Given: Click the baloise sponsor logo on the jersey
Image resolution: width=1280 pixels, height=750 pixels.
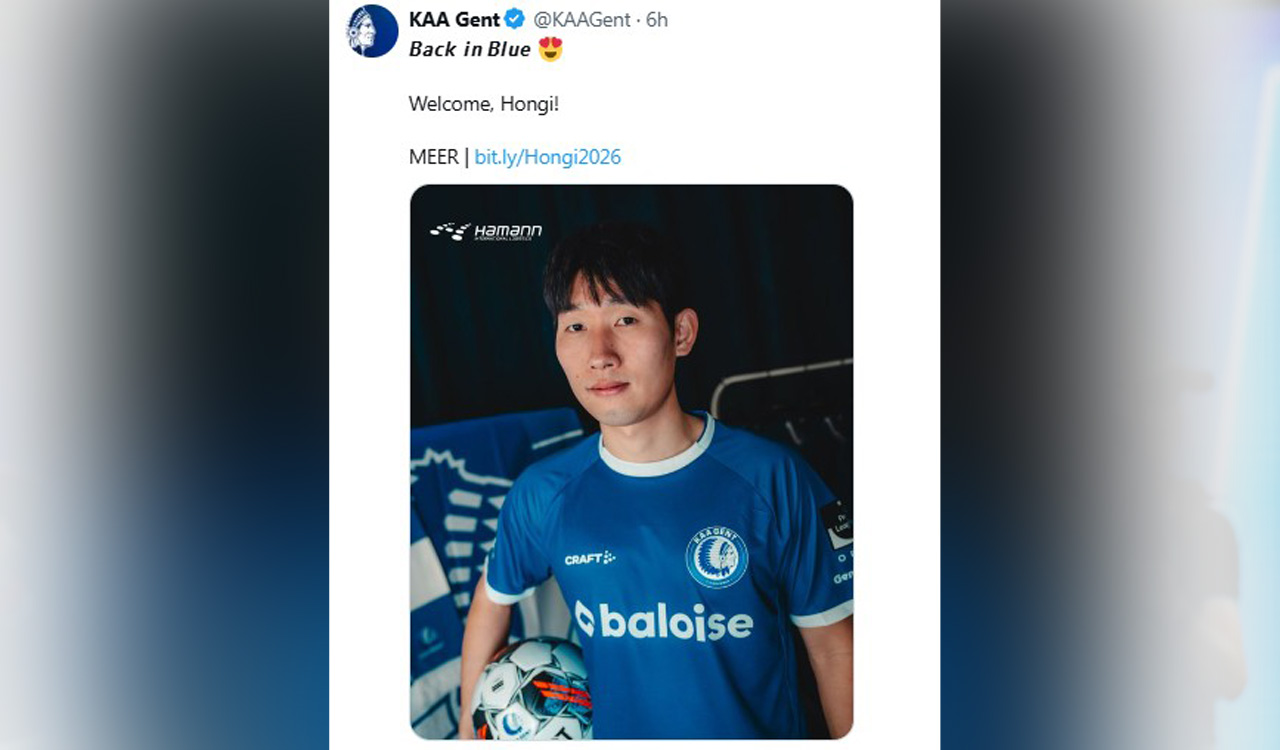Looking at the screenshot, I should click(664, 622).
